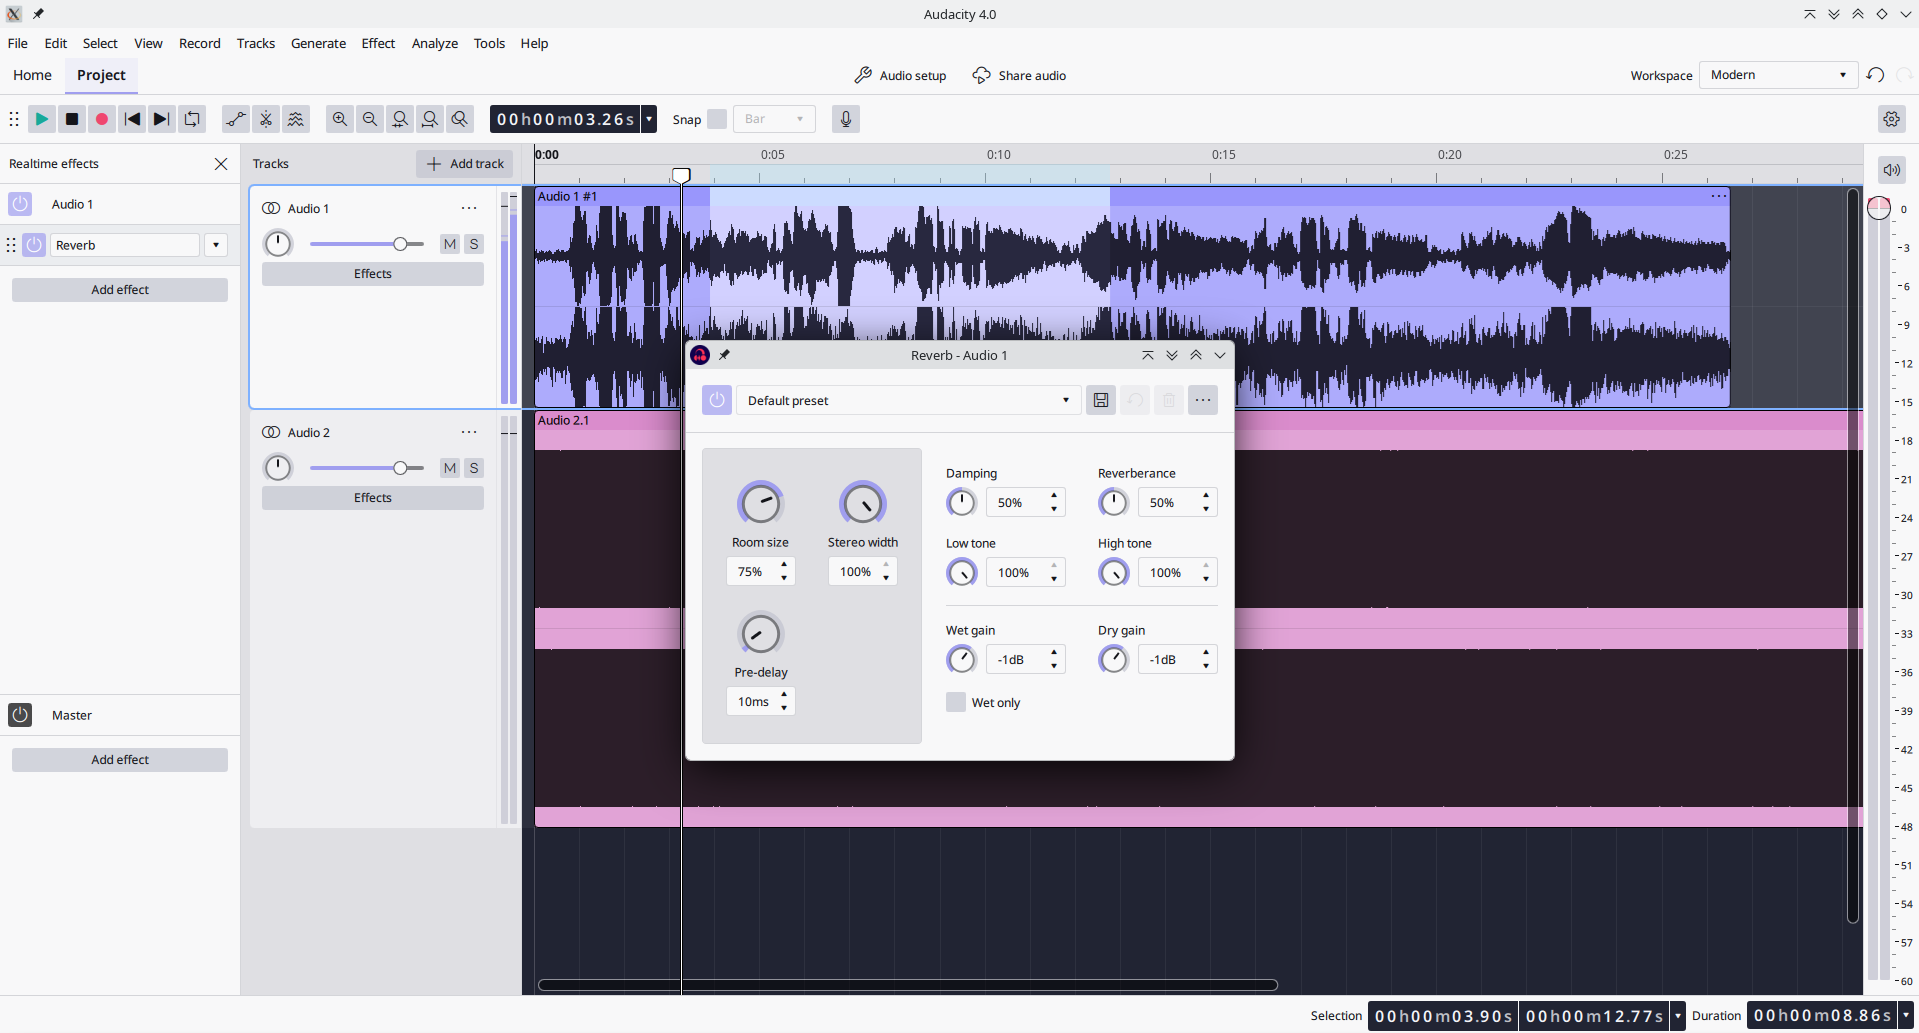Click the skip to end icon
This screenshot has width=1919, height=1033.
(x=162, y=119)
